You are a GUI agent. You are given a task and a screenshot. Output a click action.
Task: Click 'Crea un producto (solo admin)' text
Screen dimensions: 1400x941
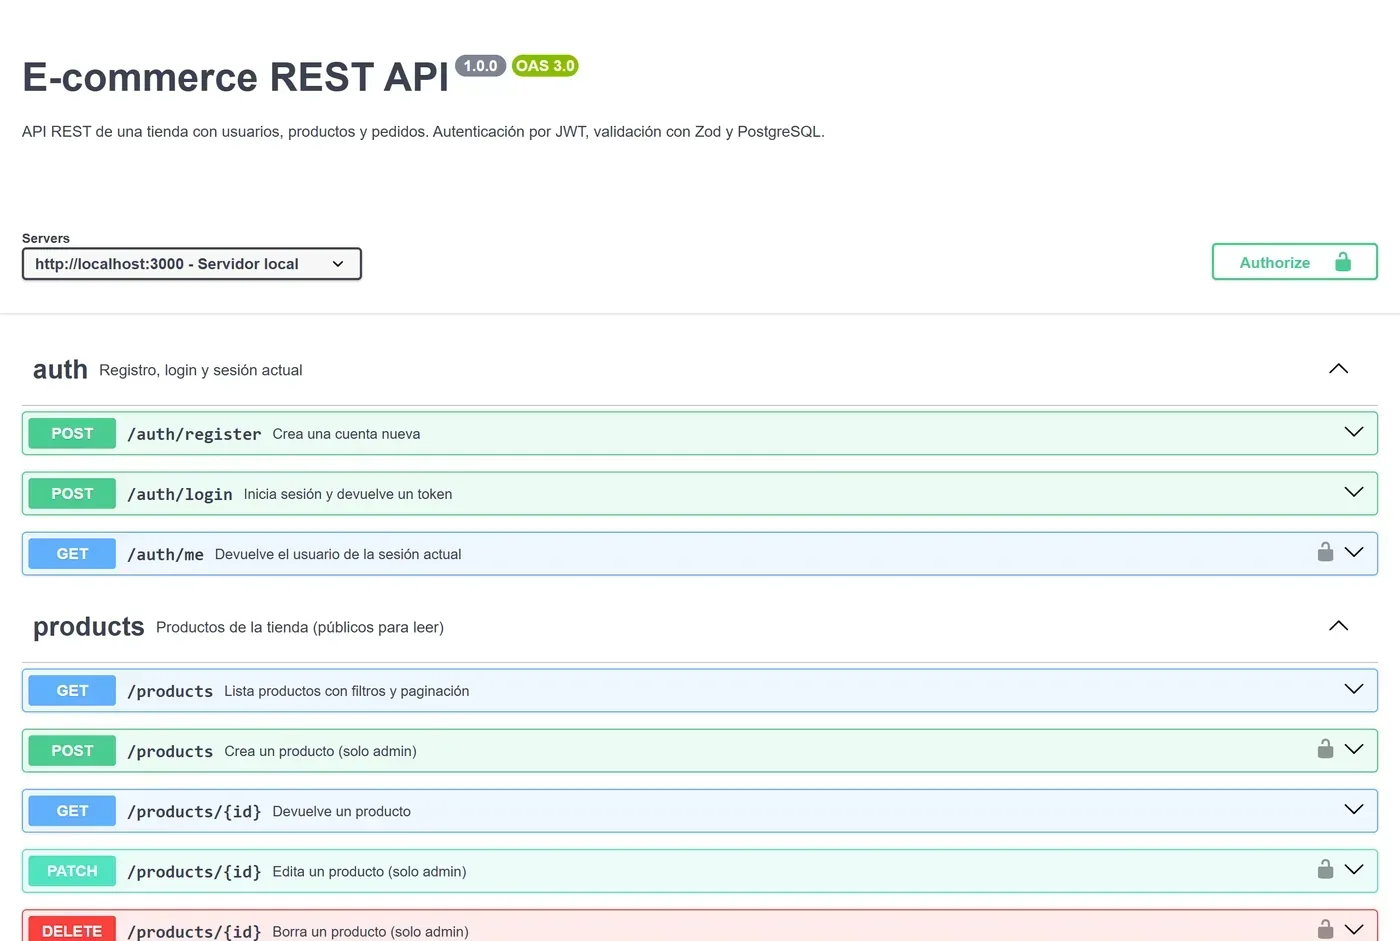pos(320,751)
